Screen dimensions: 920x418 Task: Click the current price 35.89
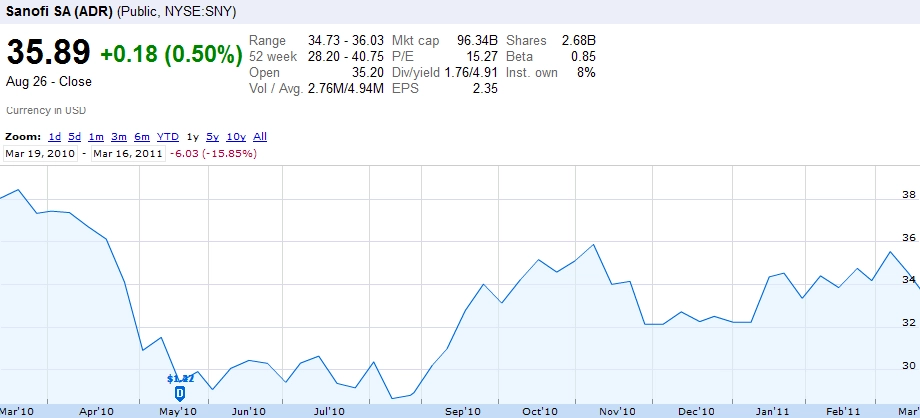coord(48,52)
